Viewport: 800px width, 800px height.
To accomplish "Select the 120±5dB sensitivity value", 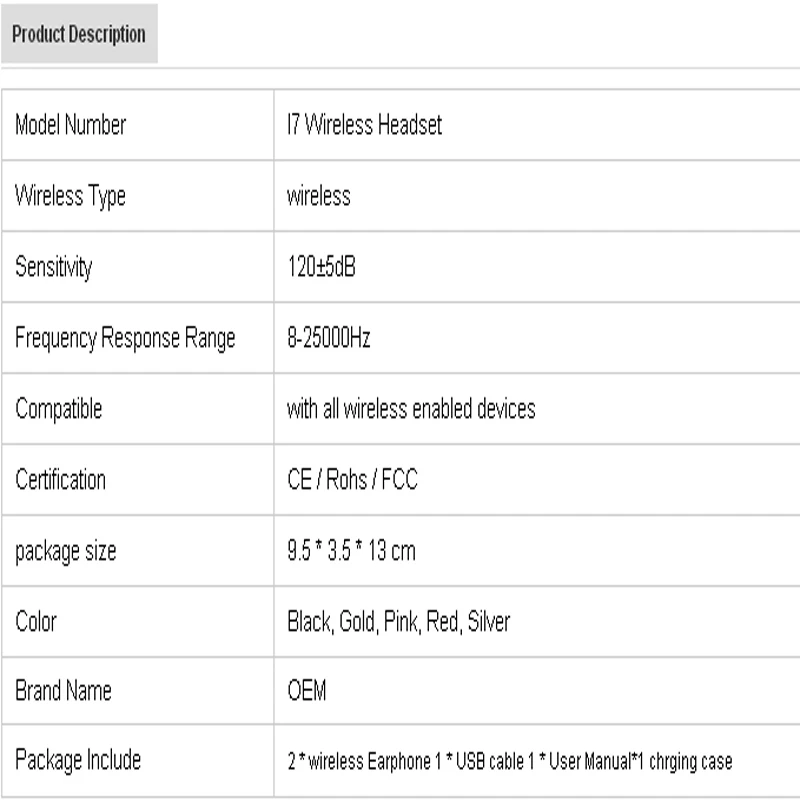I will click(x=321, y=267).
